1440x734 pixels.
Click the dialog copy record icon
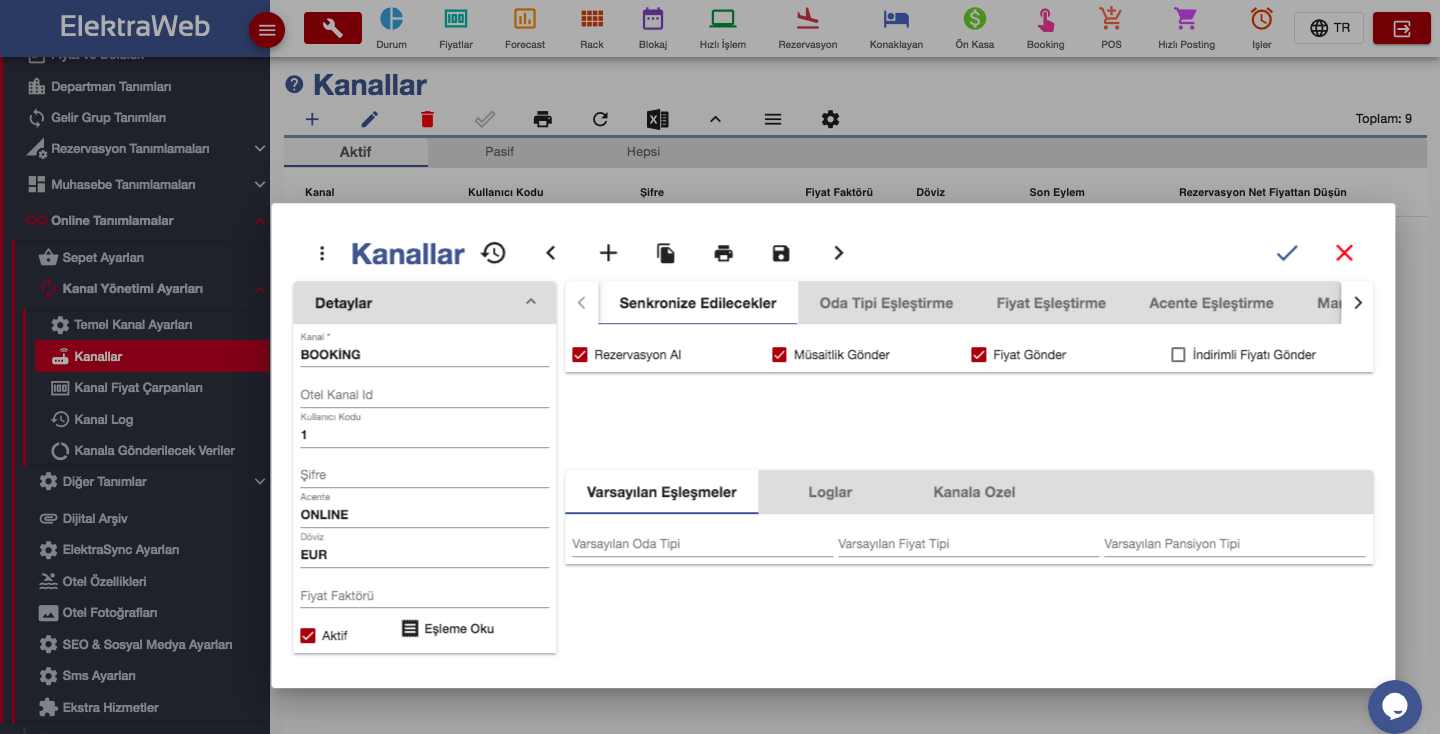click(x=666, y=253)
